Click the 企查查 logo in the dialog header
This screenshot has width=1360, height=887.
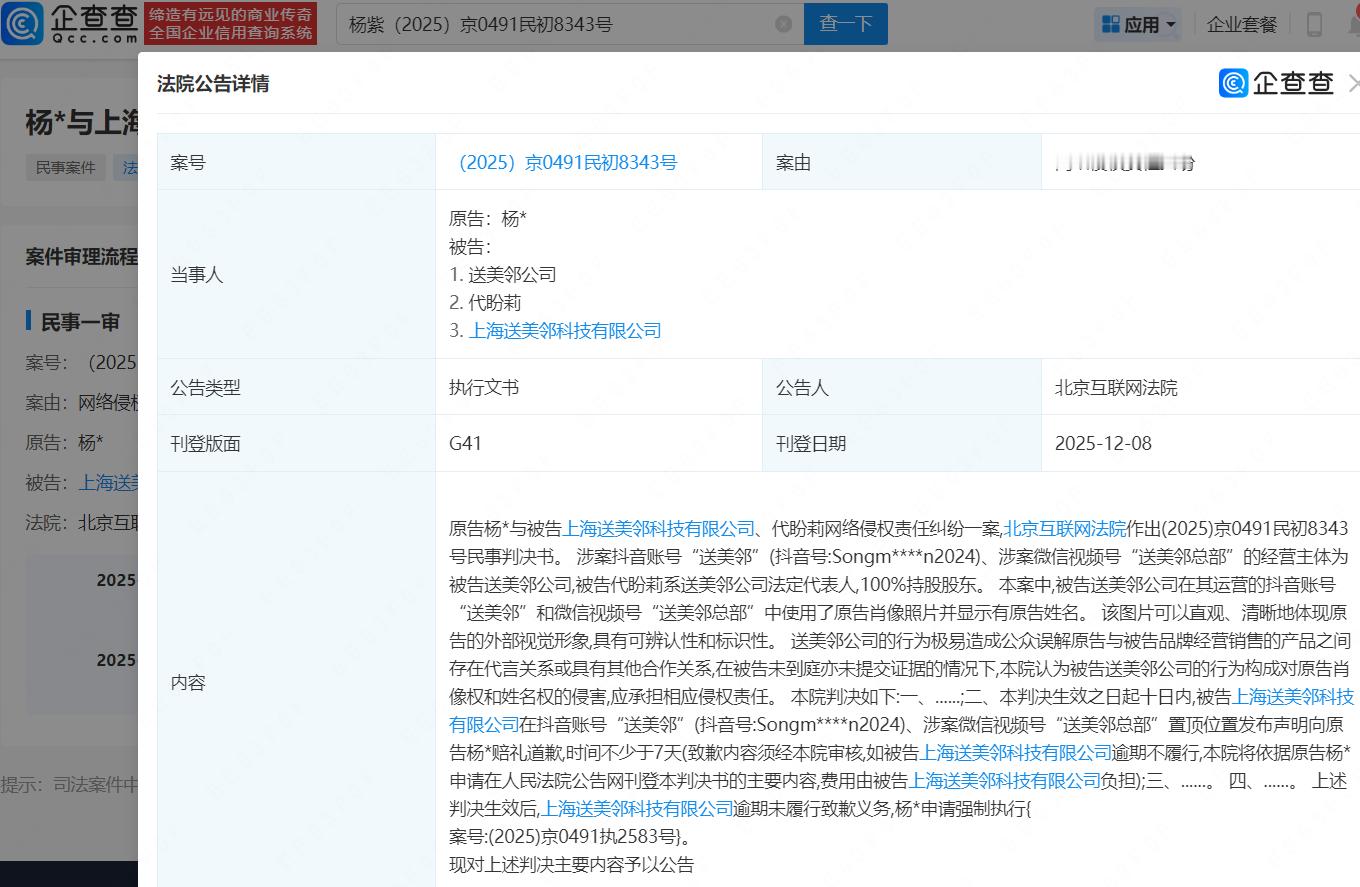pyautogui.click(x=1276, y=83)
